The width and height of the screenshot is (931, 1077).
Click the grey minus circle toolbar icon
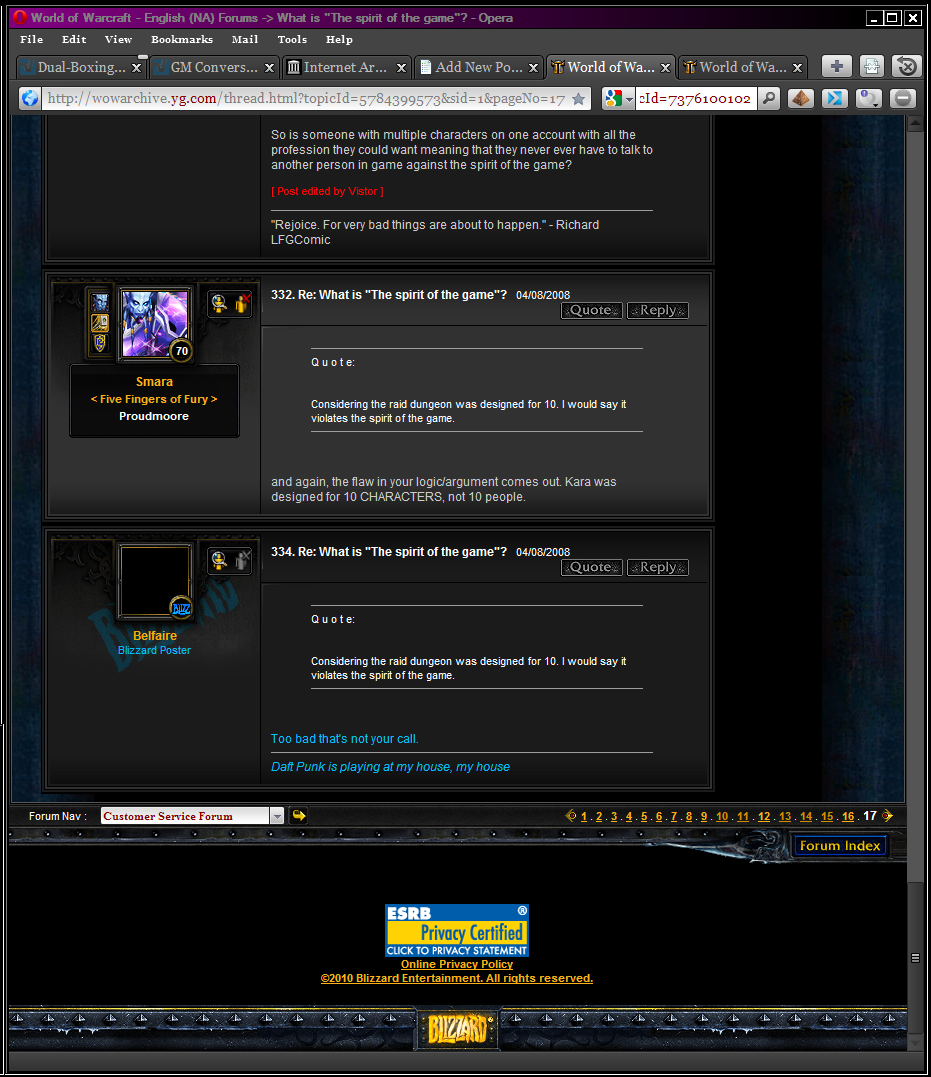pyautogui.click(x=903, y=98)
